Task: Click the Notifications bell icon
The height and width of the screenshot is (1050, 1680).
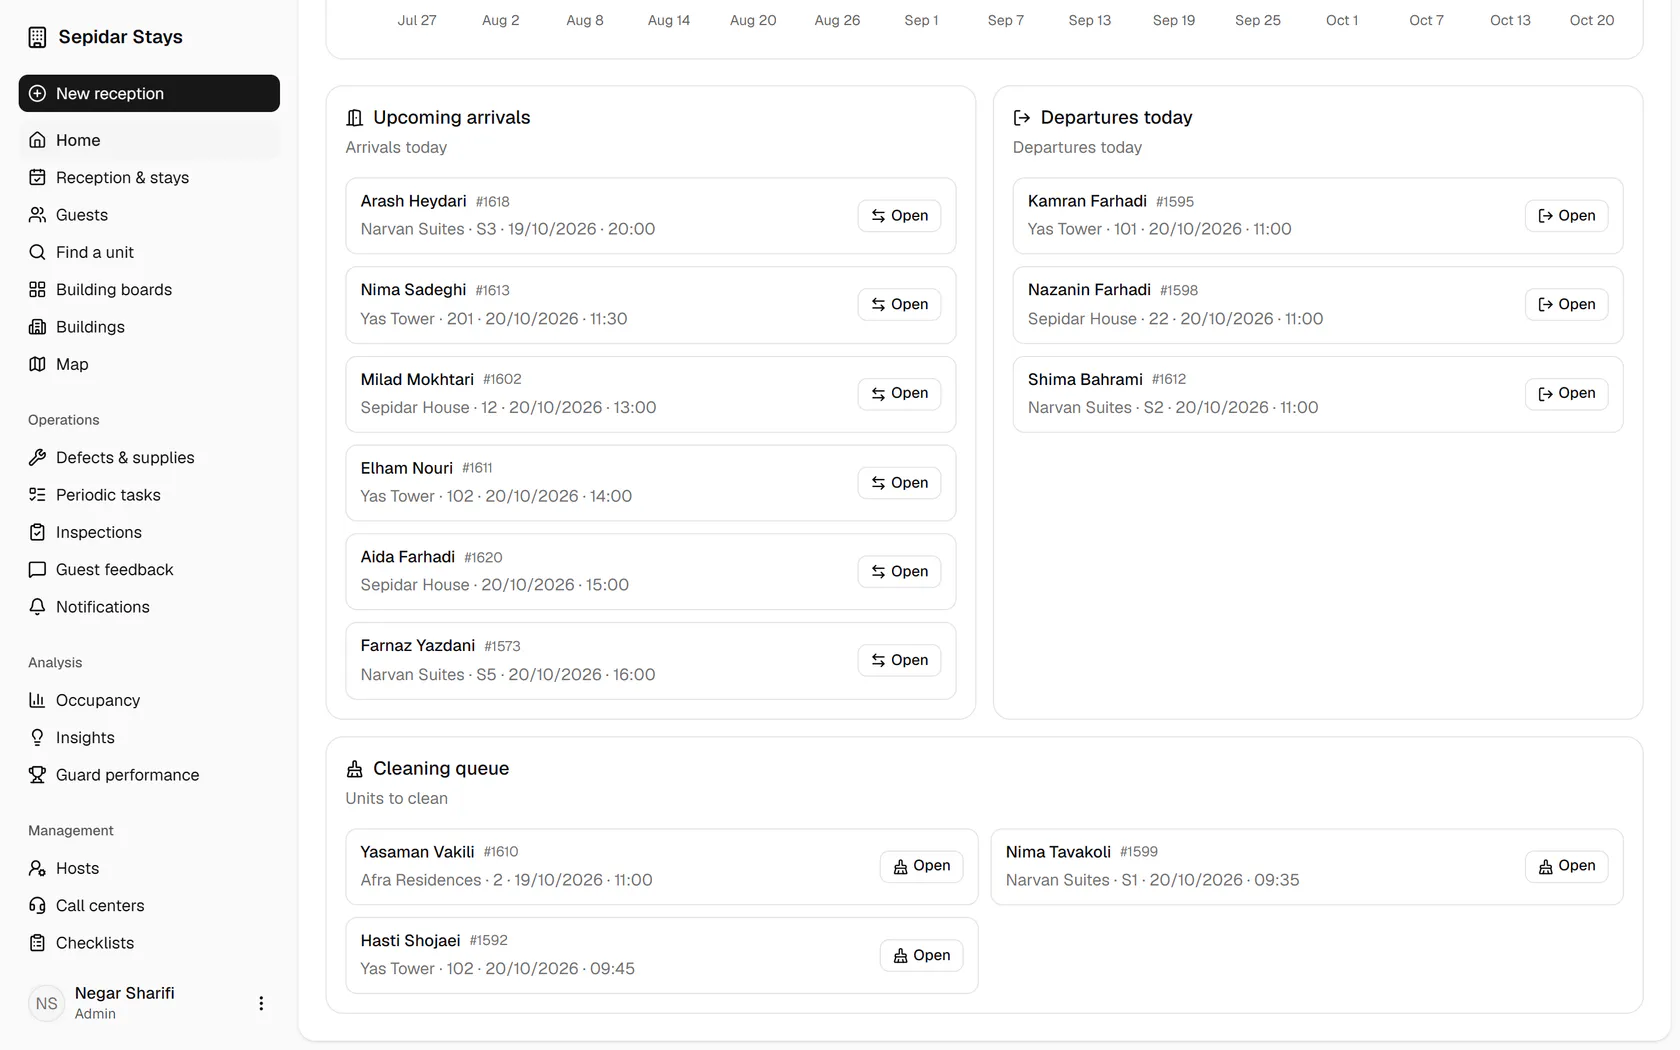Action: 37,607
